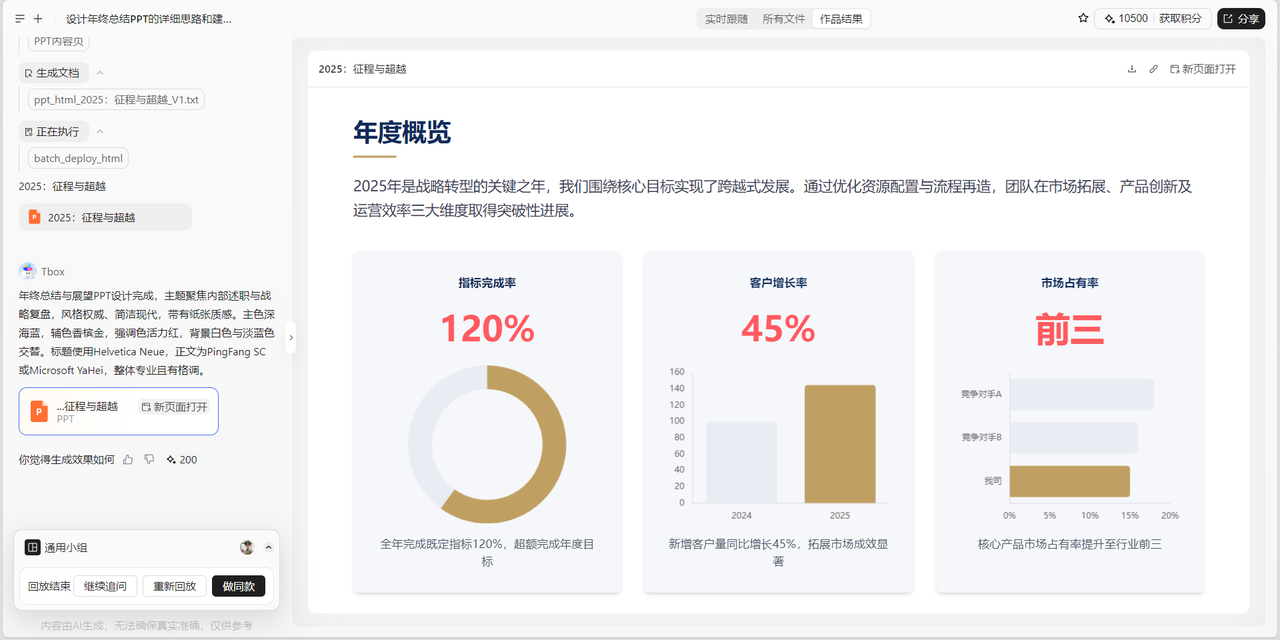Star this conversation as favorite
The height and width of the screenshot is (640, 1280).
(x=1083, y=18)
